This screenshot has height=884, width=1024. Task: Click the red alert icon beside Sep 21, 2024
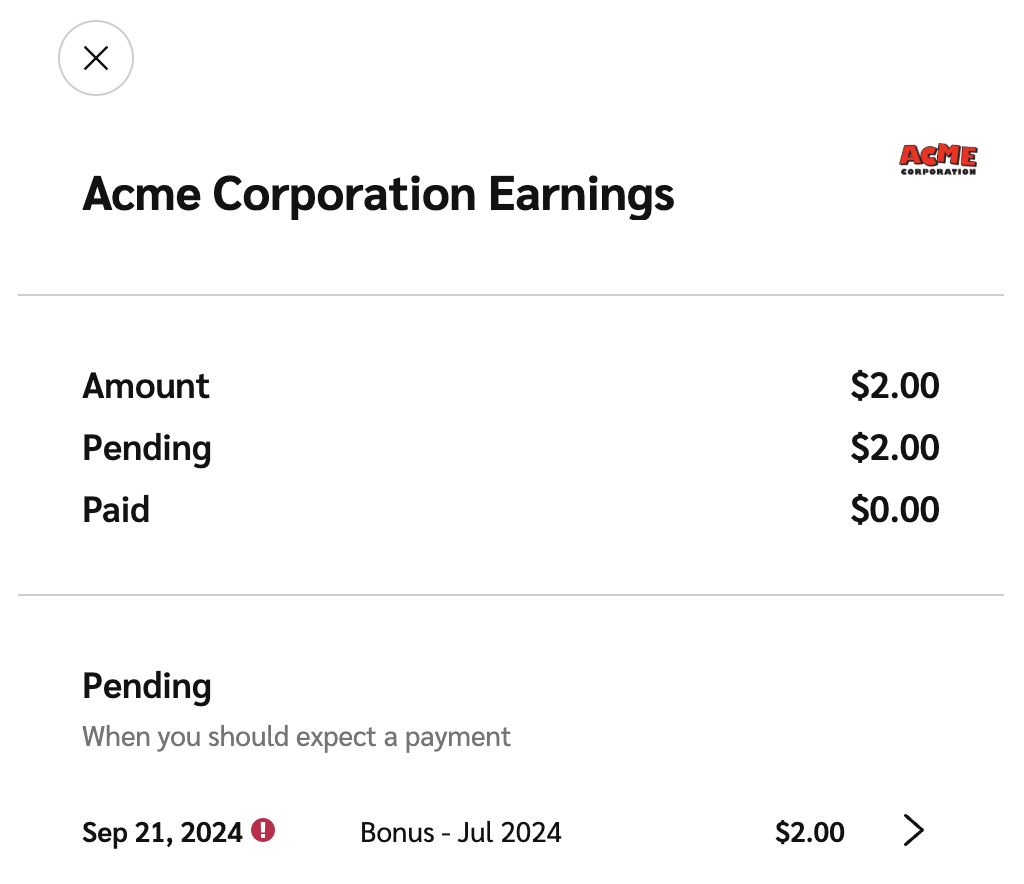pyautogui.click(x=263, y=830)
